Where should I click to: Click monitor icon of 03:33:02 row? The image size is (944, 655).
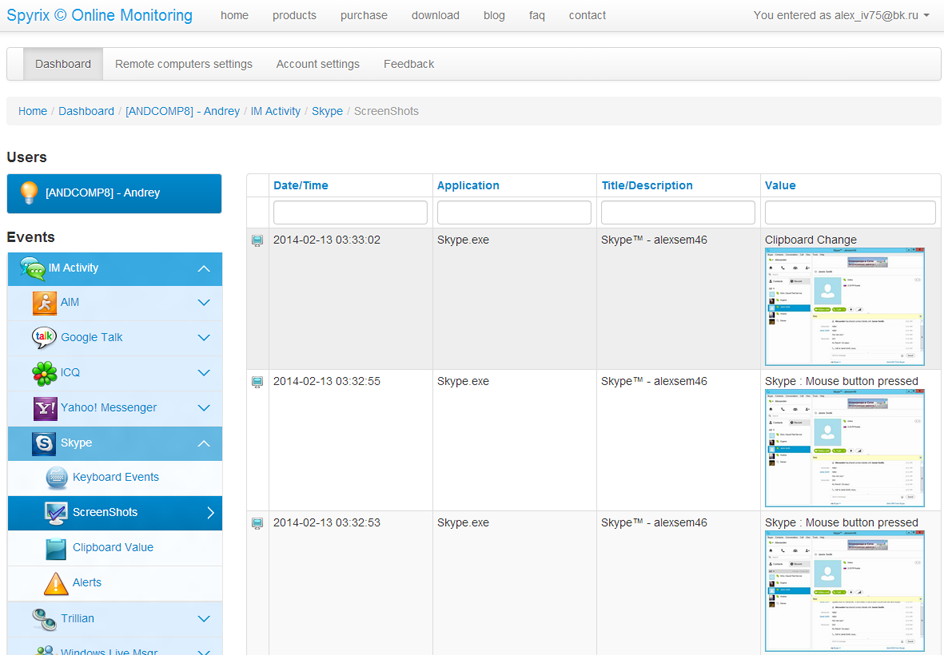click(257, 241)
